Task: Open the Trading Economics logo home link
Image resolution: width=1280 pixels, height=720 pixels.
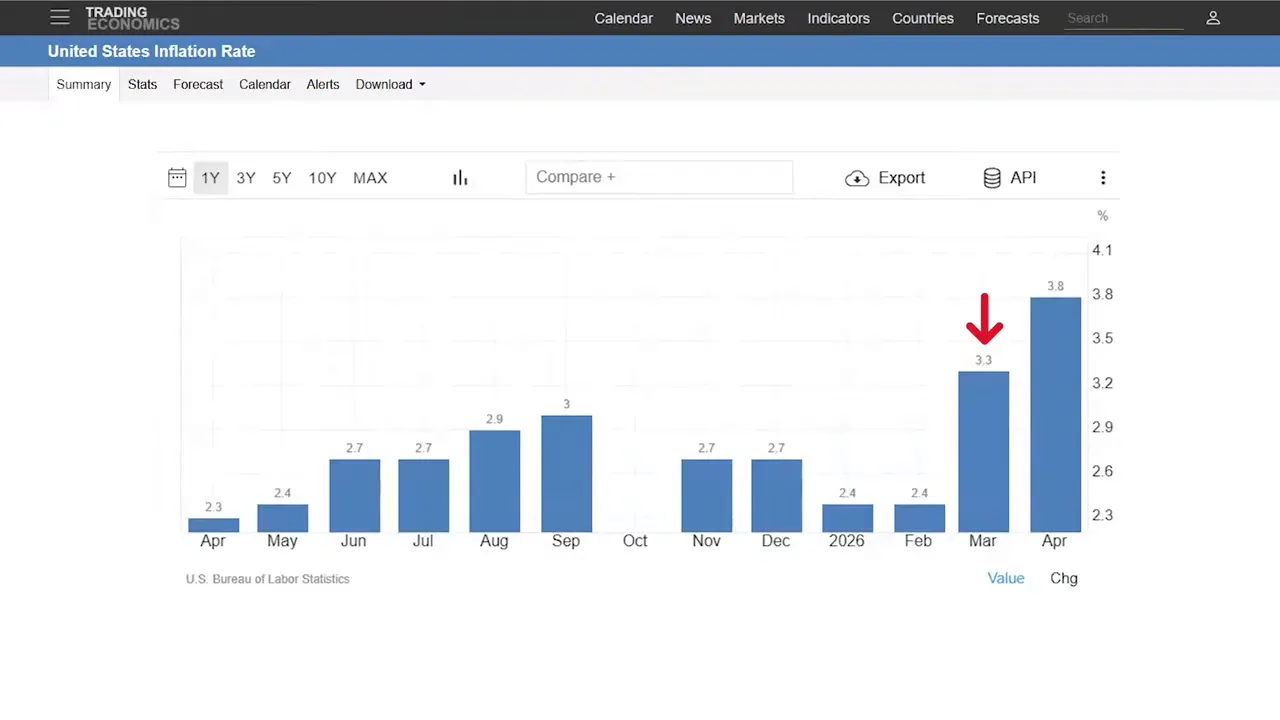Action: point(132,18)
